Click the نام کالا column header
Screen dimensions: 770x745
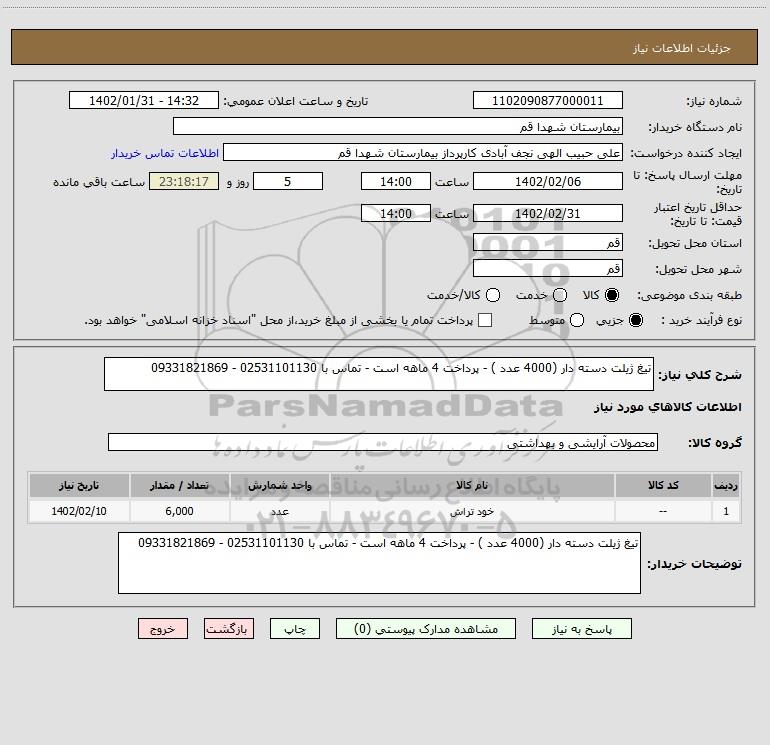472,485
